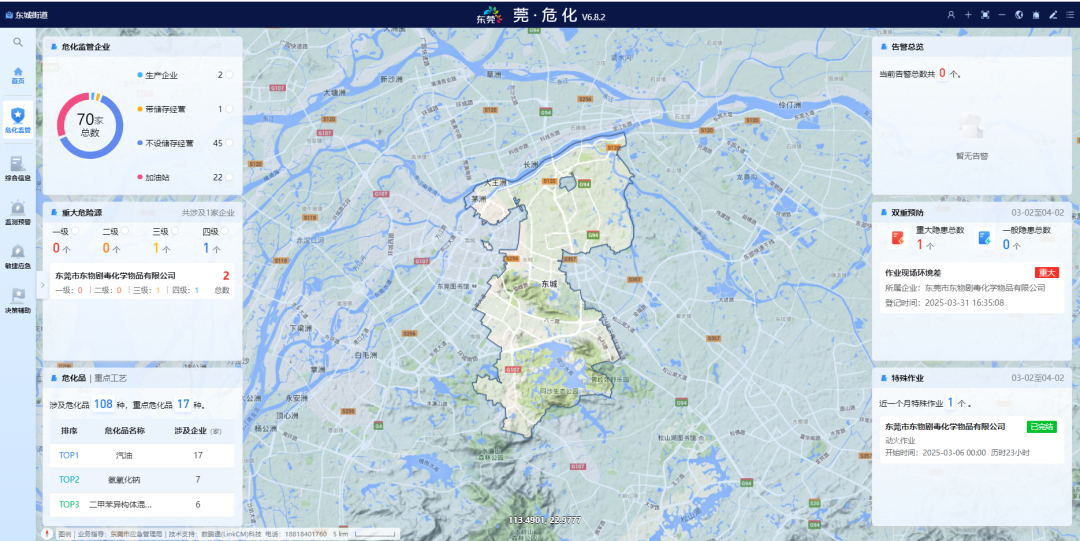The image size is (1080, 541).
Task: Open 综合信息 in the left sidebar
Action: tap(18, 169)
